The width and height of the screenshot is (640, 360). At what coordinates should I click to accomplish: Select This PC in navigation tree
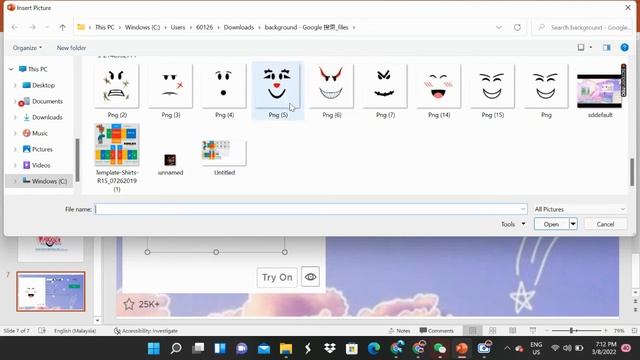pos(38,69)
